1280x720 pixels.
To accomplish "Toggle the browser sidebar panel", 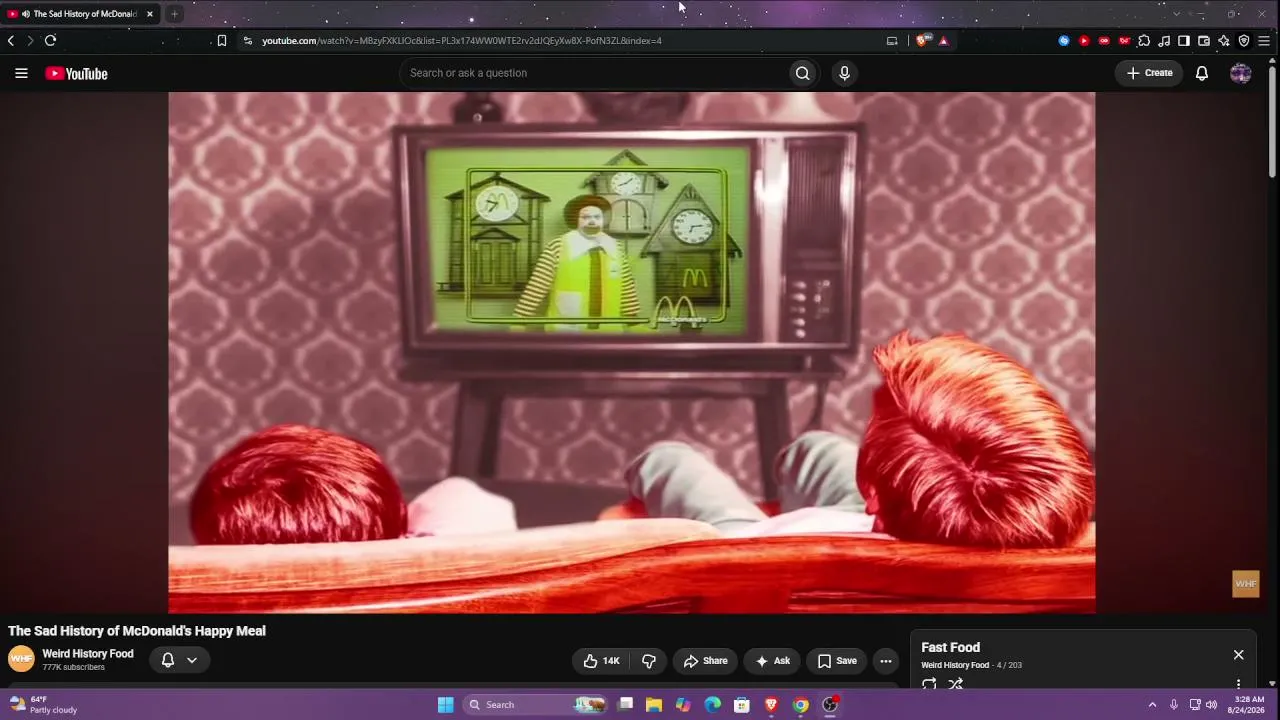I will (x=1184, y=41).
